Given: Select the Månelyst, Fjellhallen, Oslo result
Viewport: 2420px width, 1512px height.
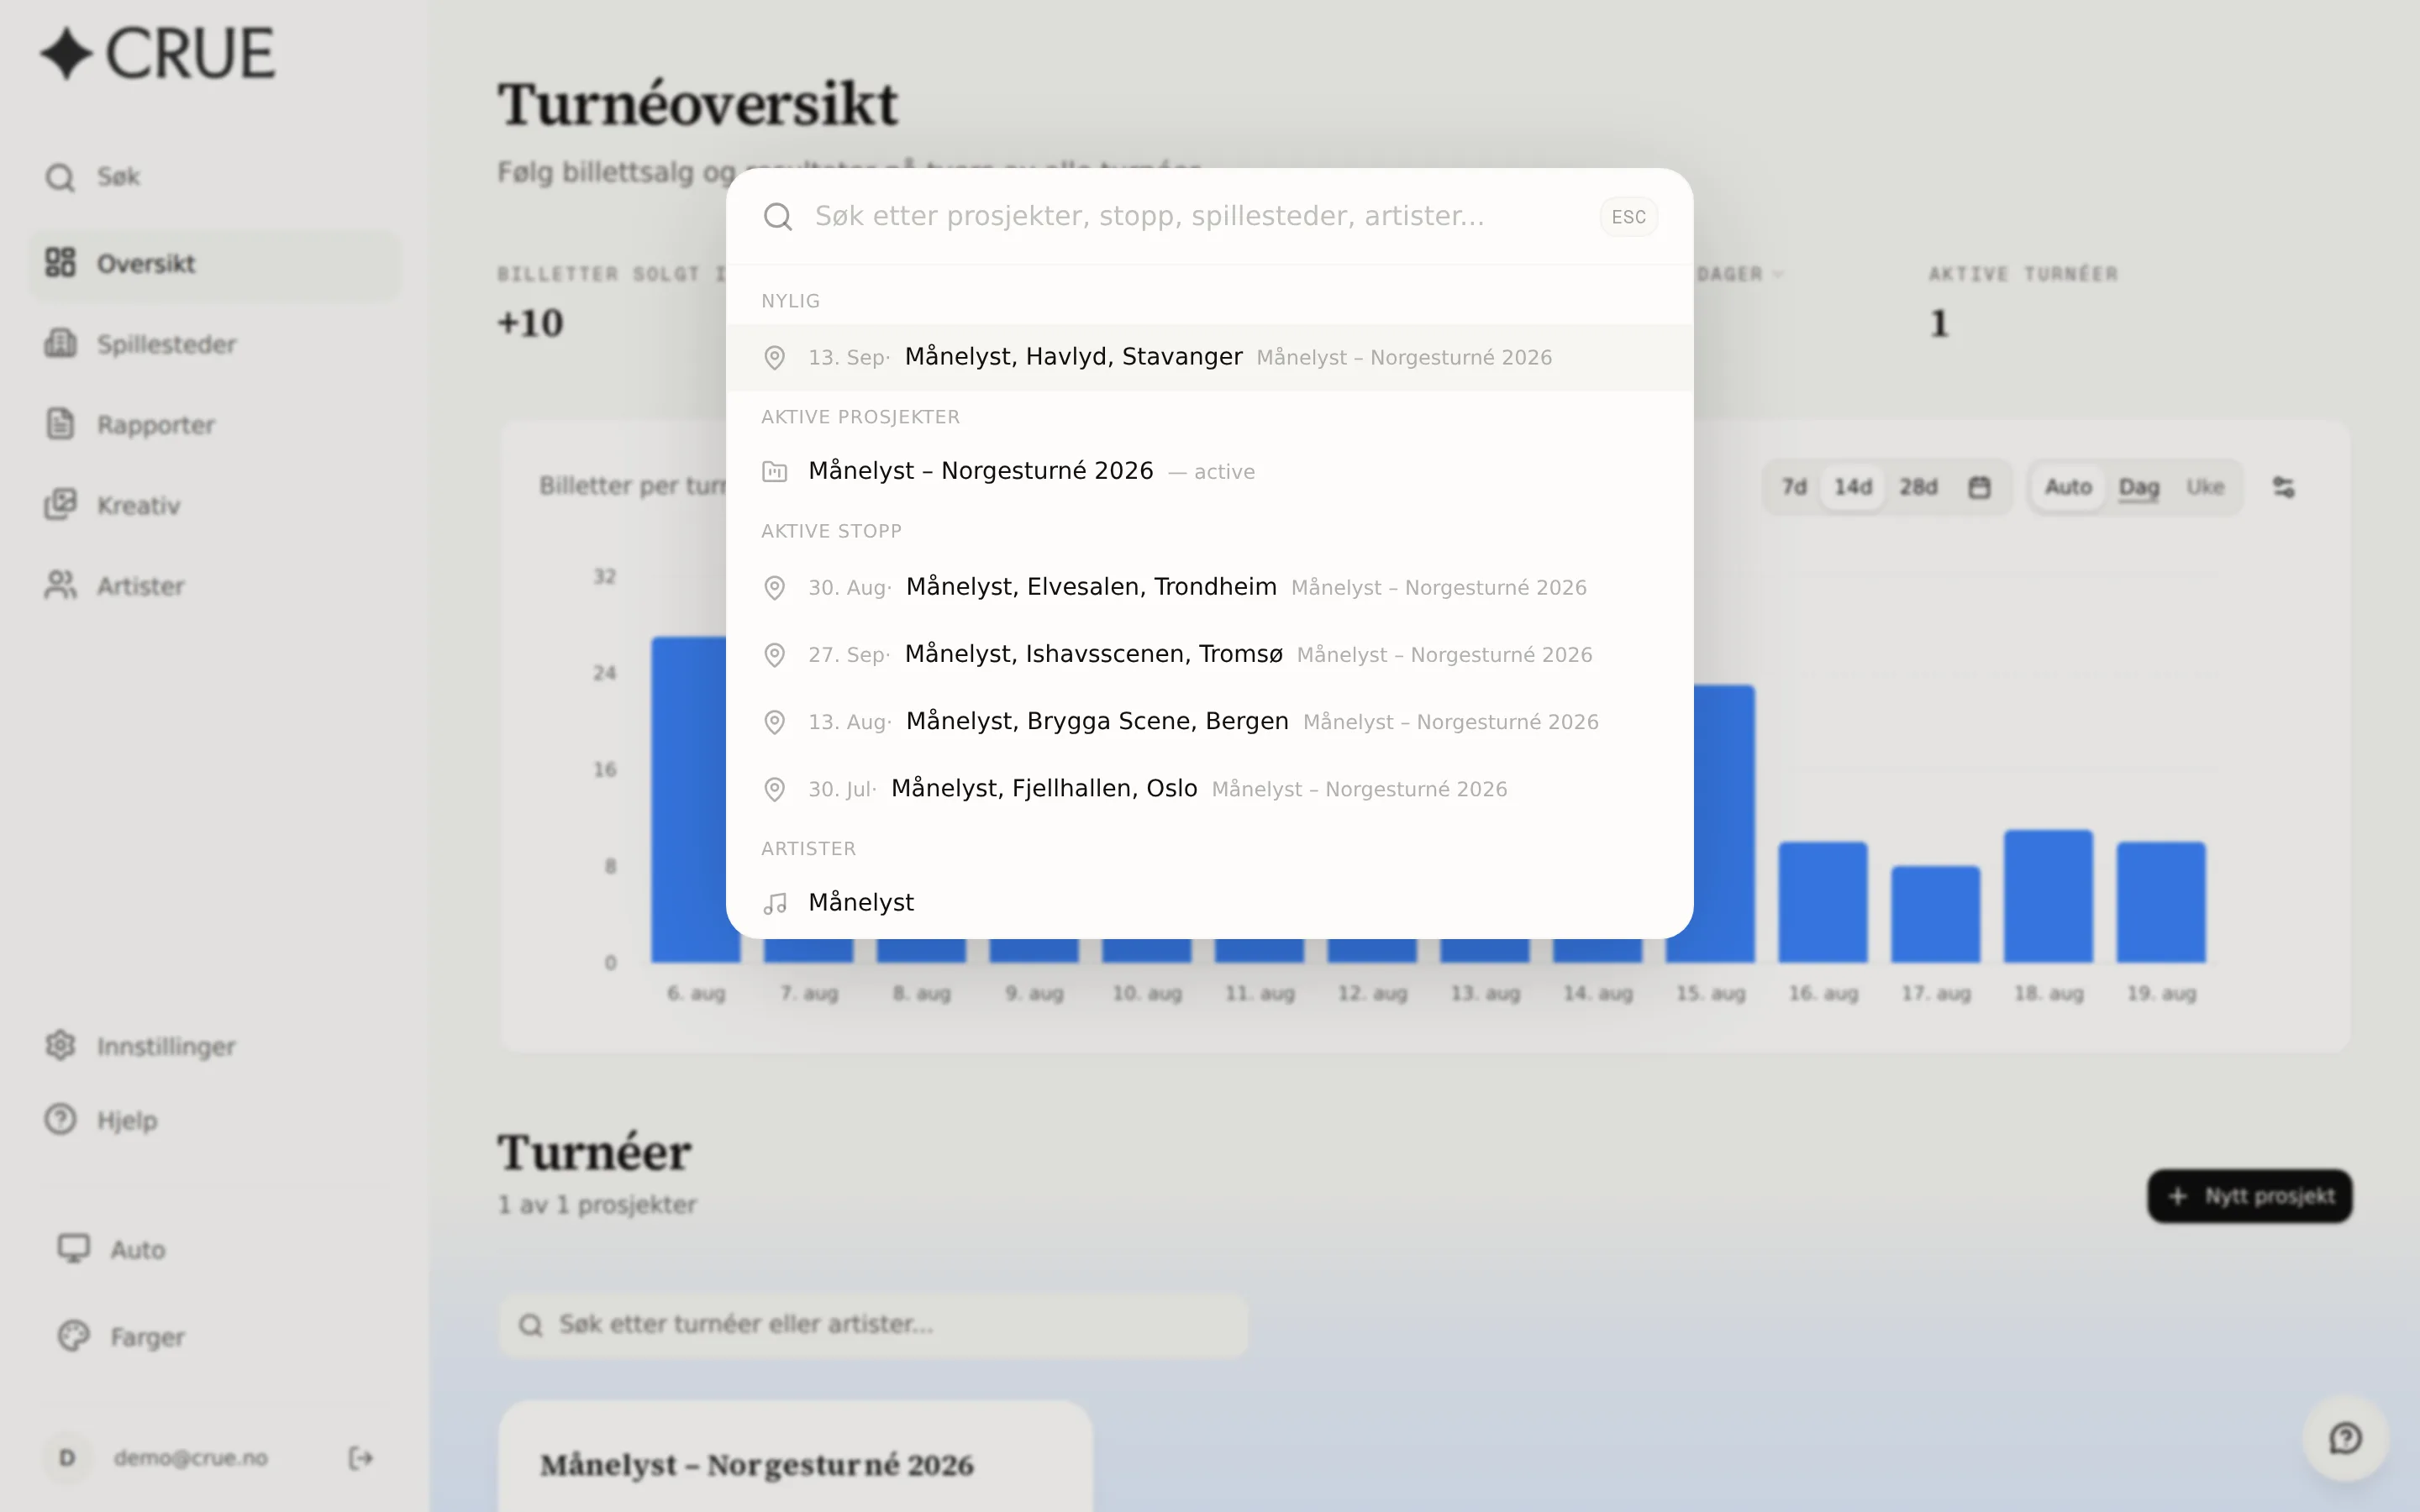Looking at the screenshot, I should coord(1209,789).
